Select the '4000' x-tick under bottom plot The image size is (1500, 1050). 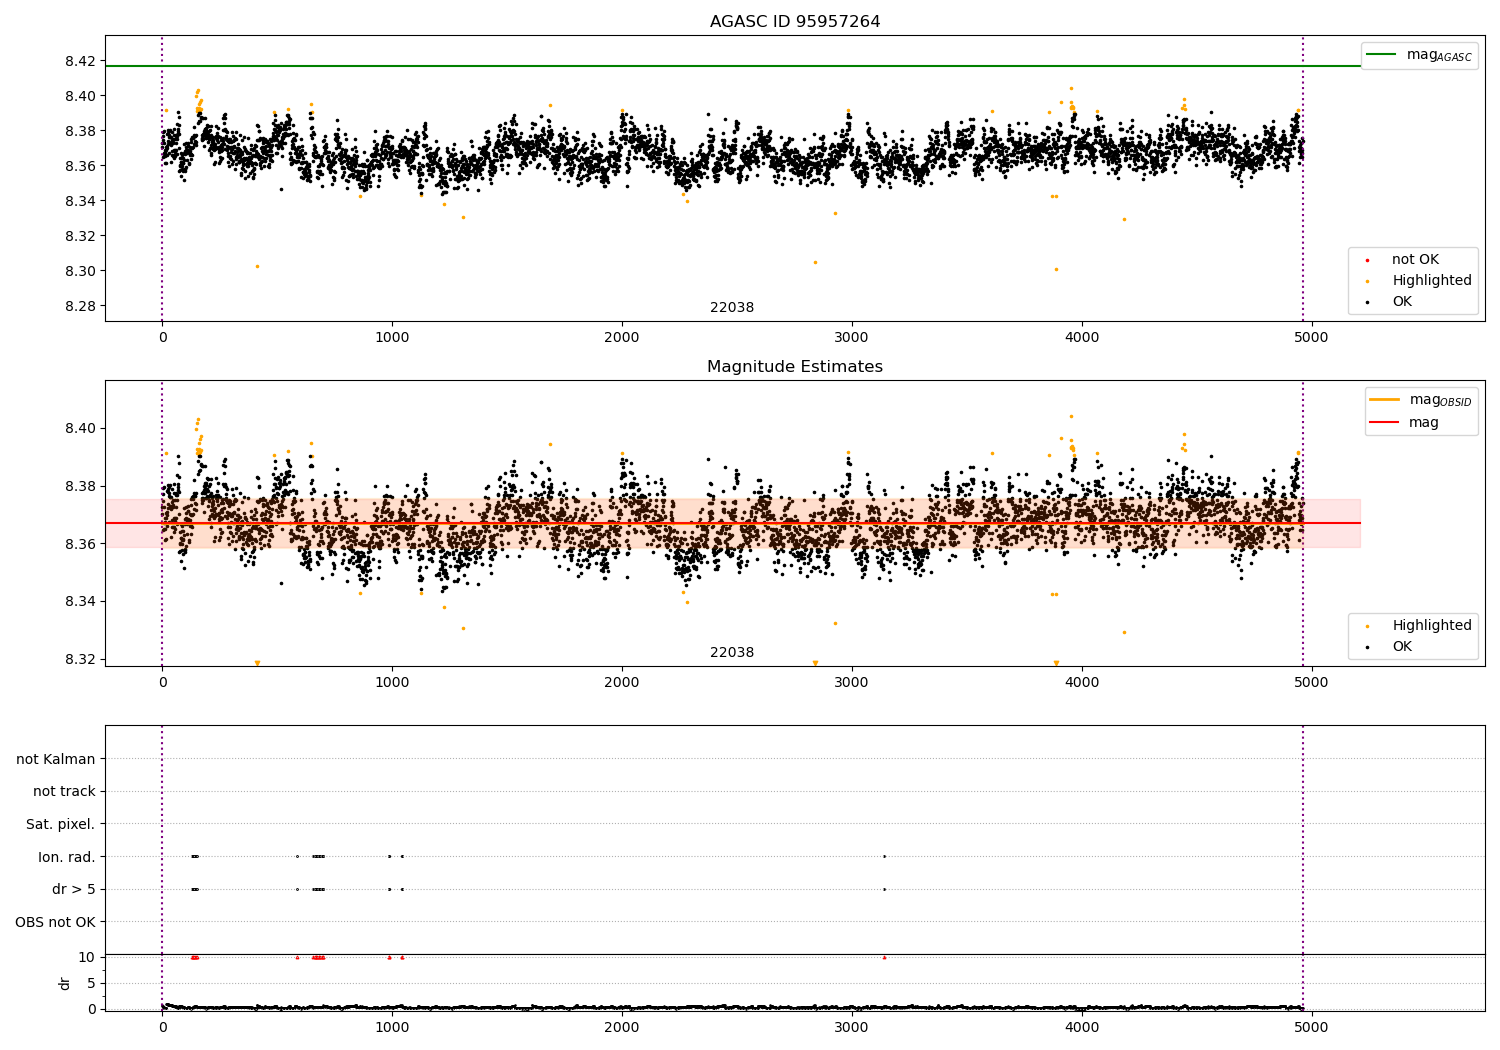(x=1082, y=1027)
